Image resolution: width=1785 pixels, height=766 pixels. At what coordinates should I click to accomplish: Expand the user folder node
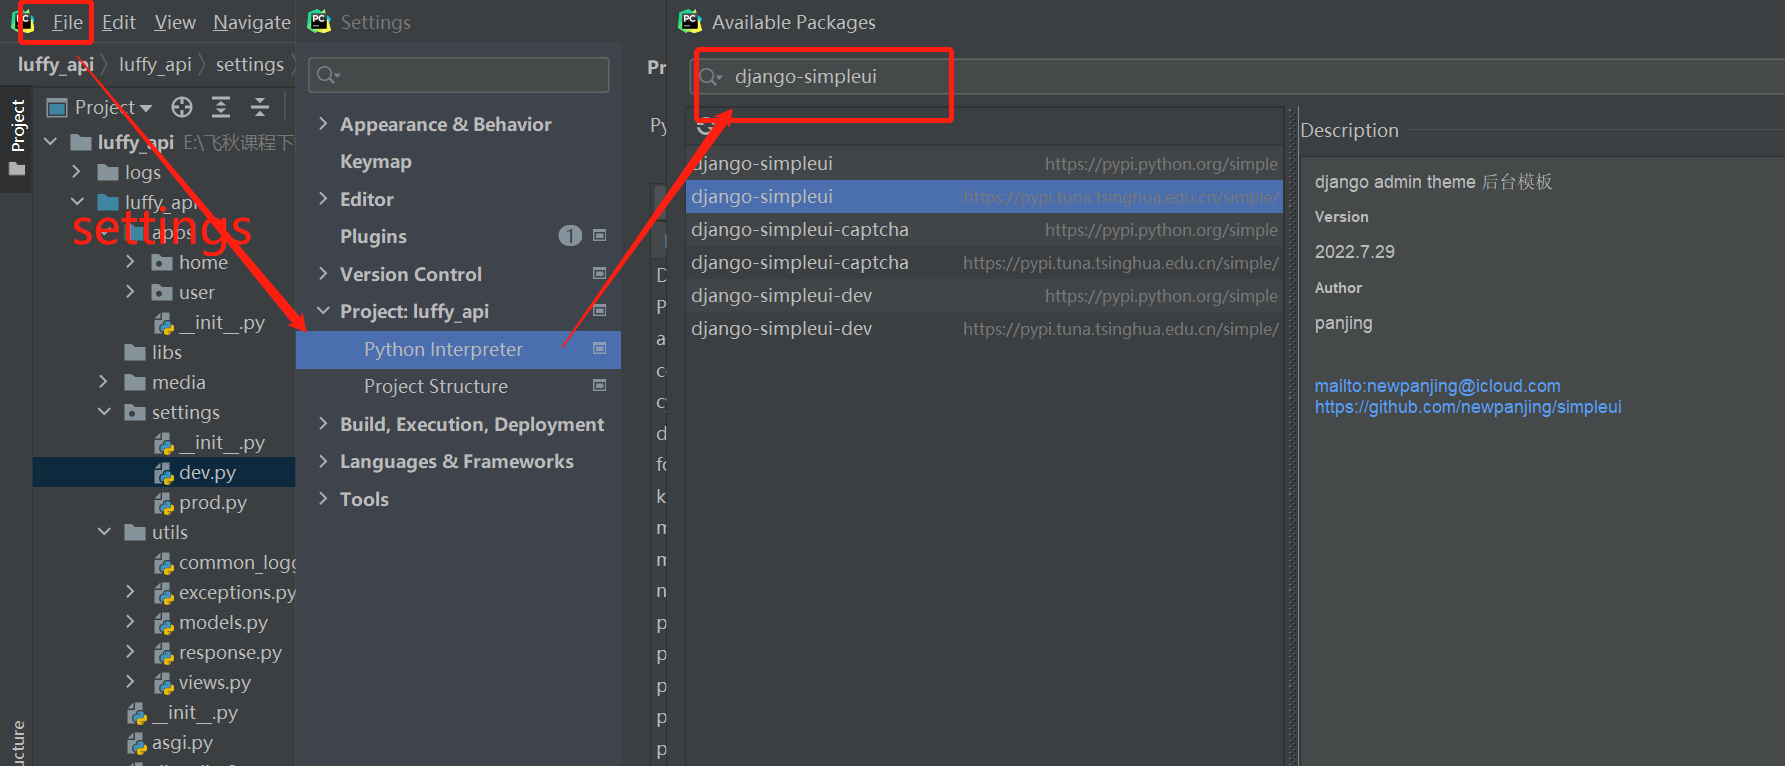coord(130,292)
